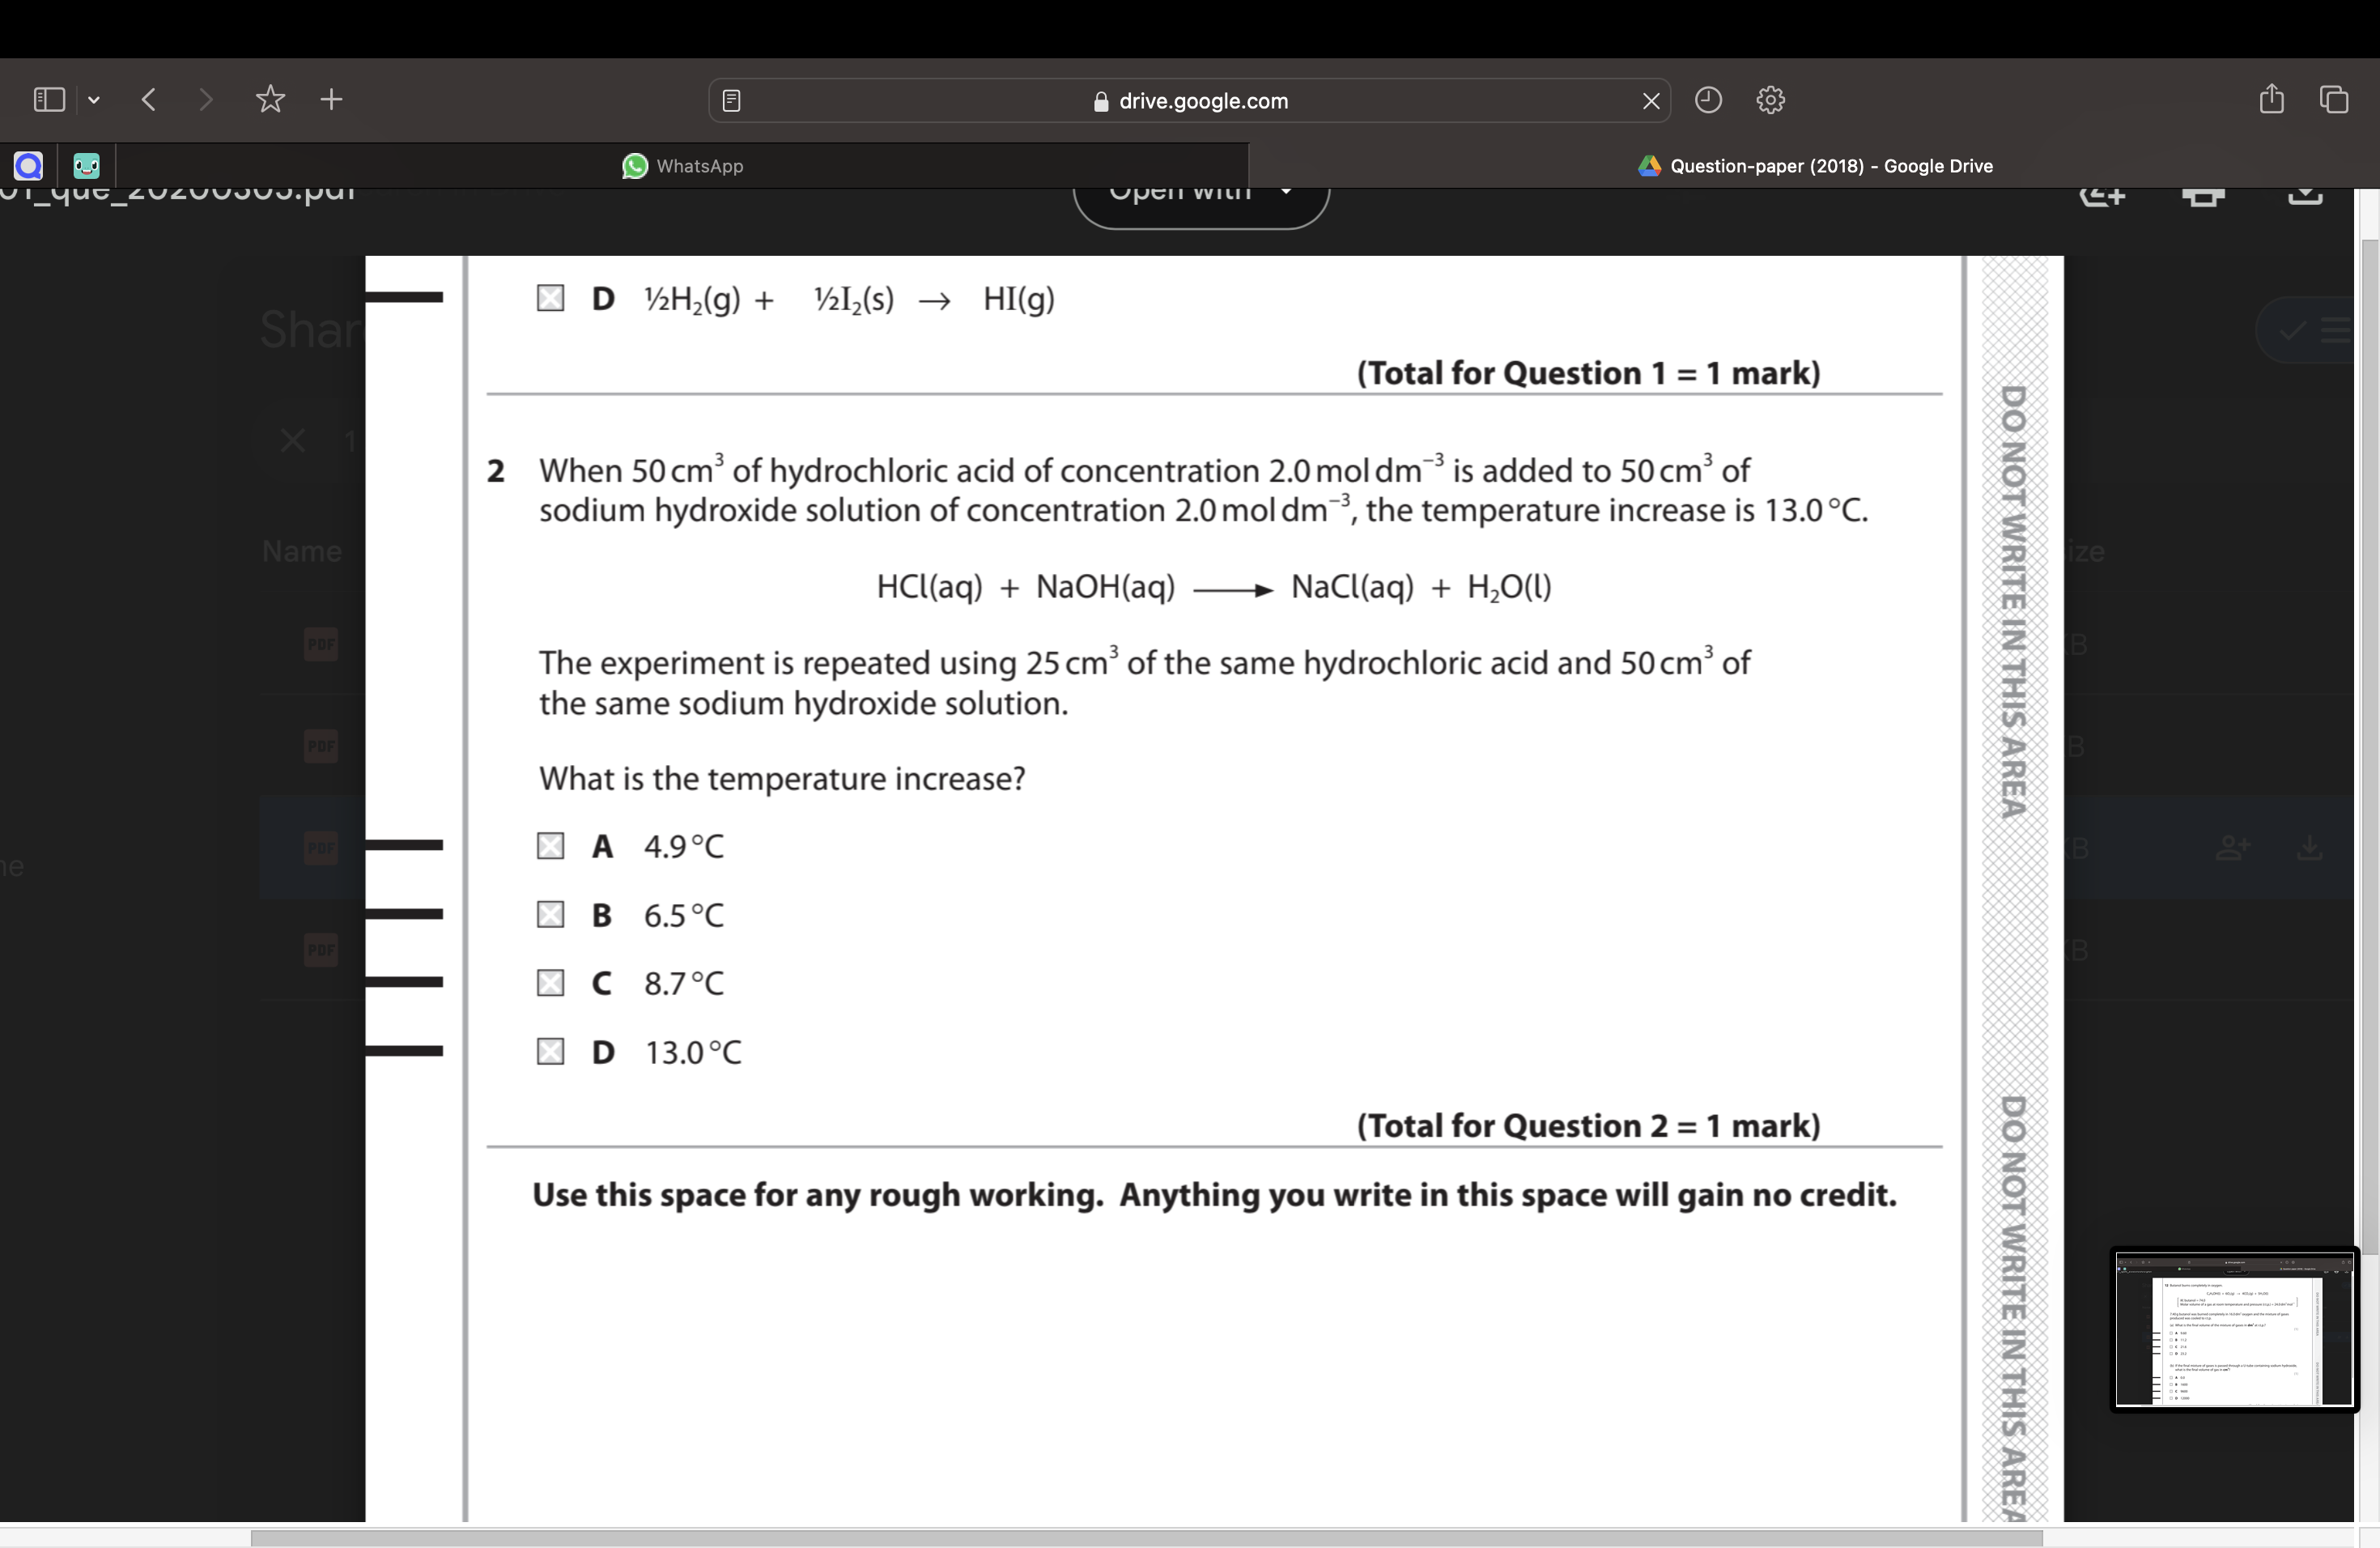Click the HCl(aq) + NaOH(aq) equation

tap(1214, 587)
